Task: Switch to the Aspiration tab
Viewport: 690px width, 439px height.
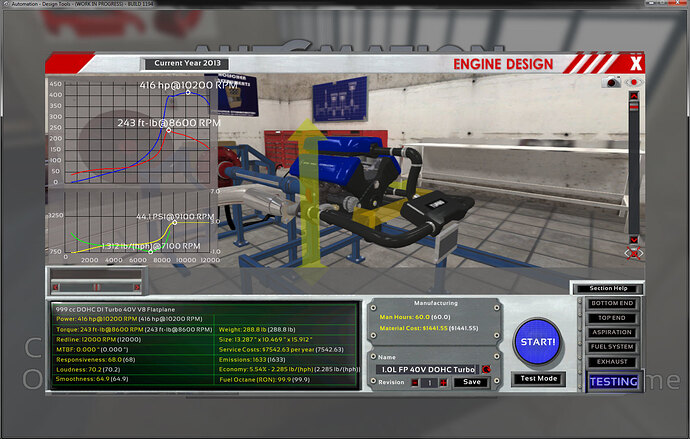Action: click(x=612, y=332)
